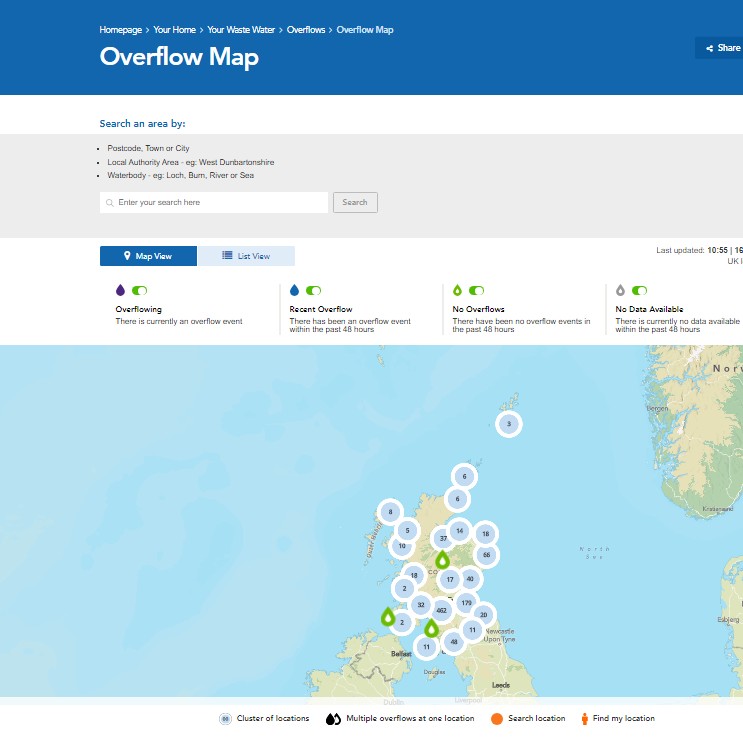This screenshot has height=743, width=743.
Task: Open cluster marker showing 40
Action: click(x=470, y=579)
